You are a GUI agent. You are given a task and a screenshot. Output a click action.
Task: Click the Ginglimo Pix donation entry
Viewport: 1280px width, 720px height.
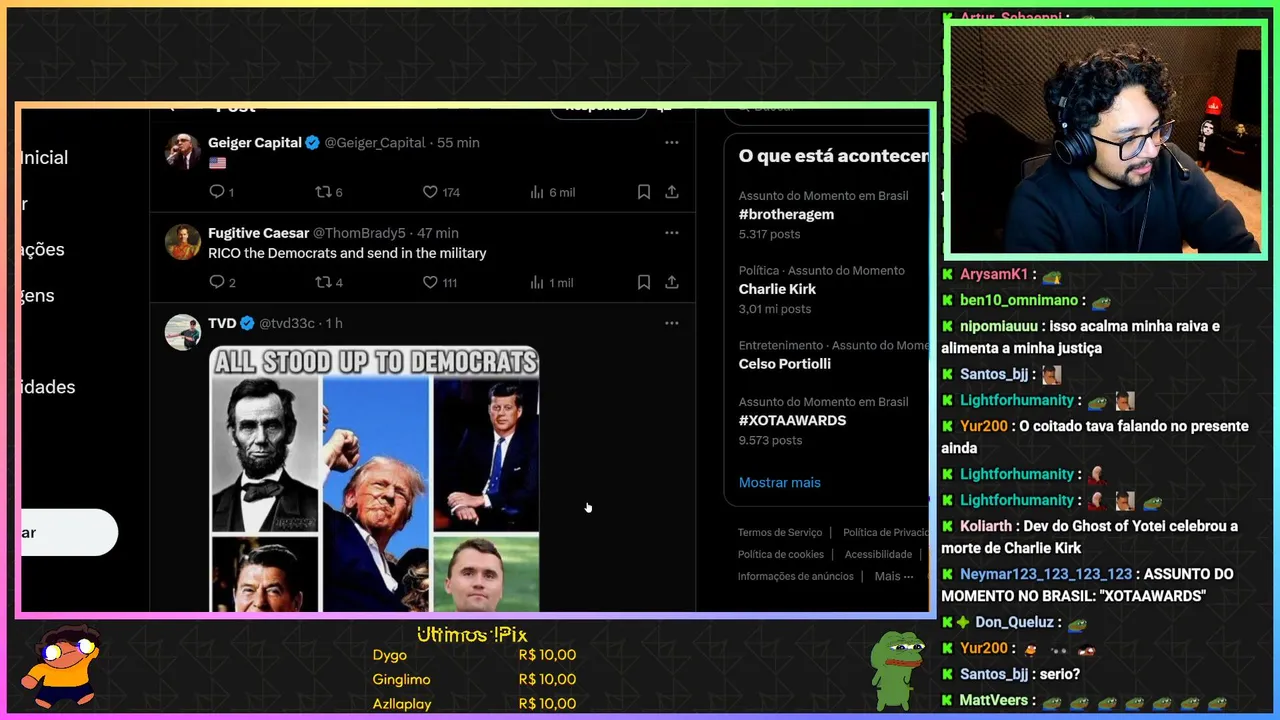tap(474, 679)
